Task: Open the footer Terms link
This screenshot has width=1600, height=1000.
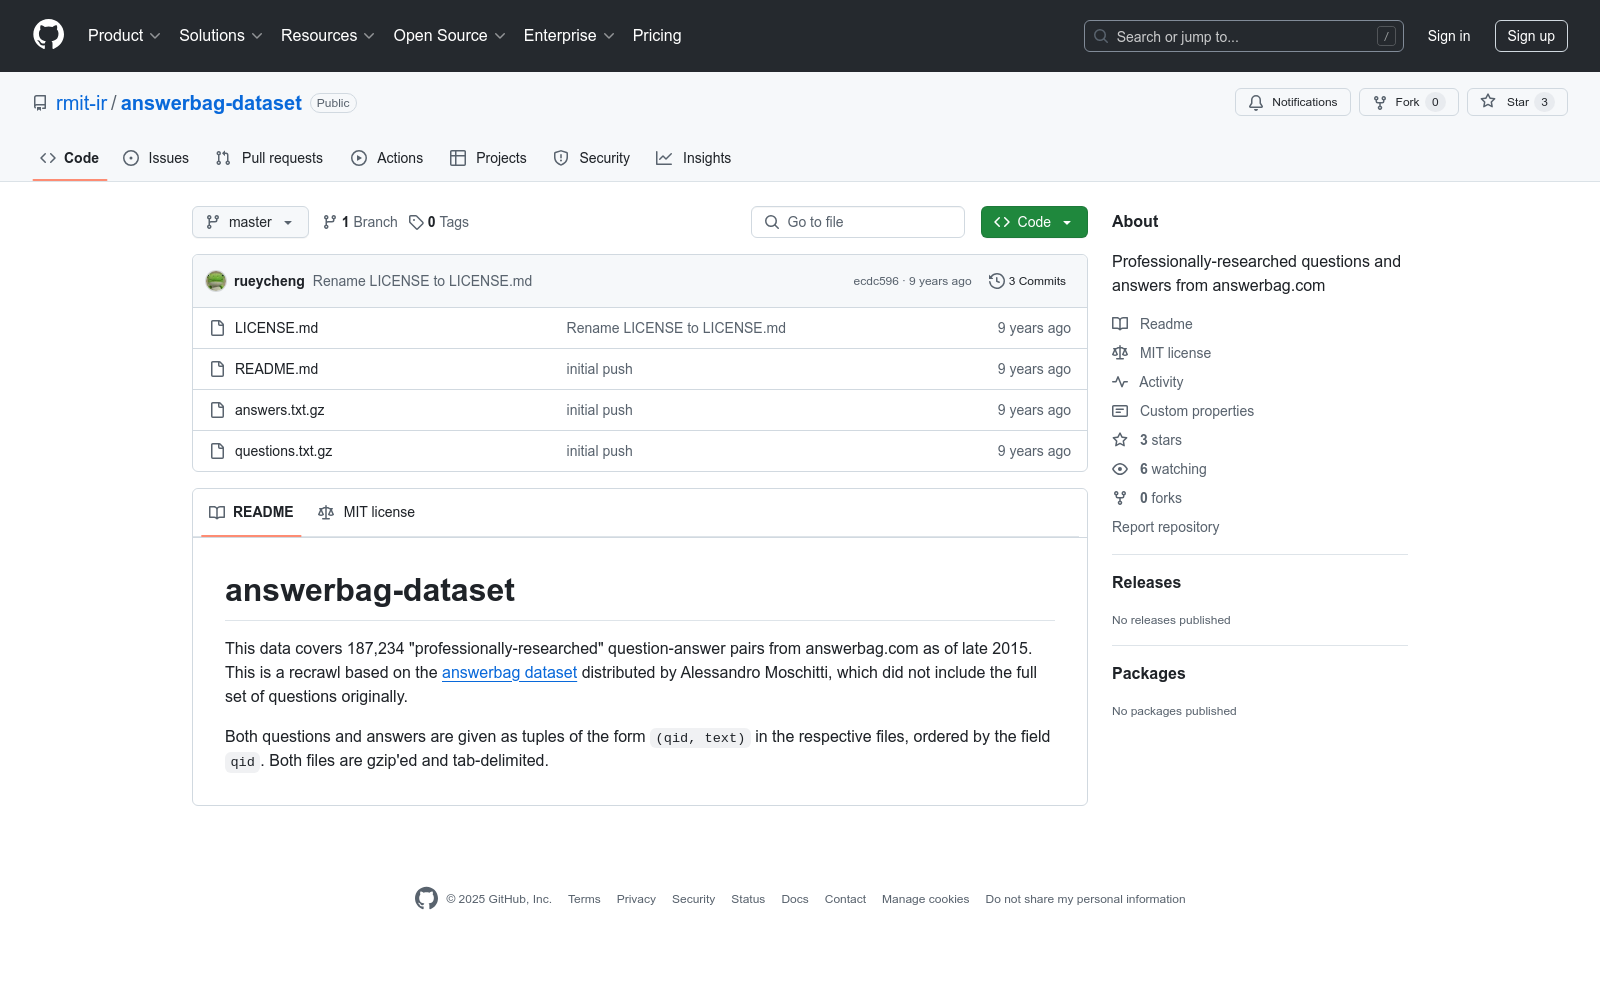Action: pos(584,899)
